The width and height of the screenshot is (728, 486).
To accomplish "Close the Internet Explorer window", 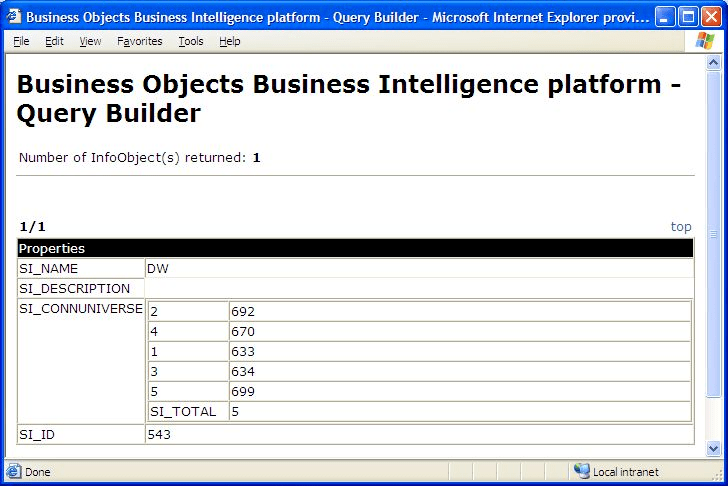I will coord(711,17).
